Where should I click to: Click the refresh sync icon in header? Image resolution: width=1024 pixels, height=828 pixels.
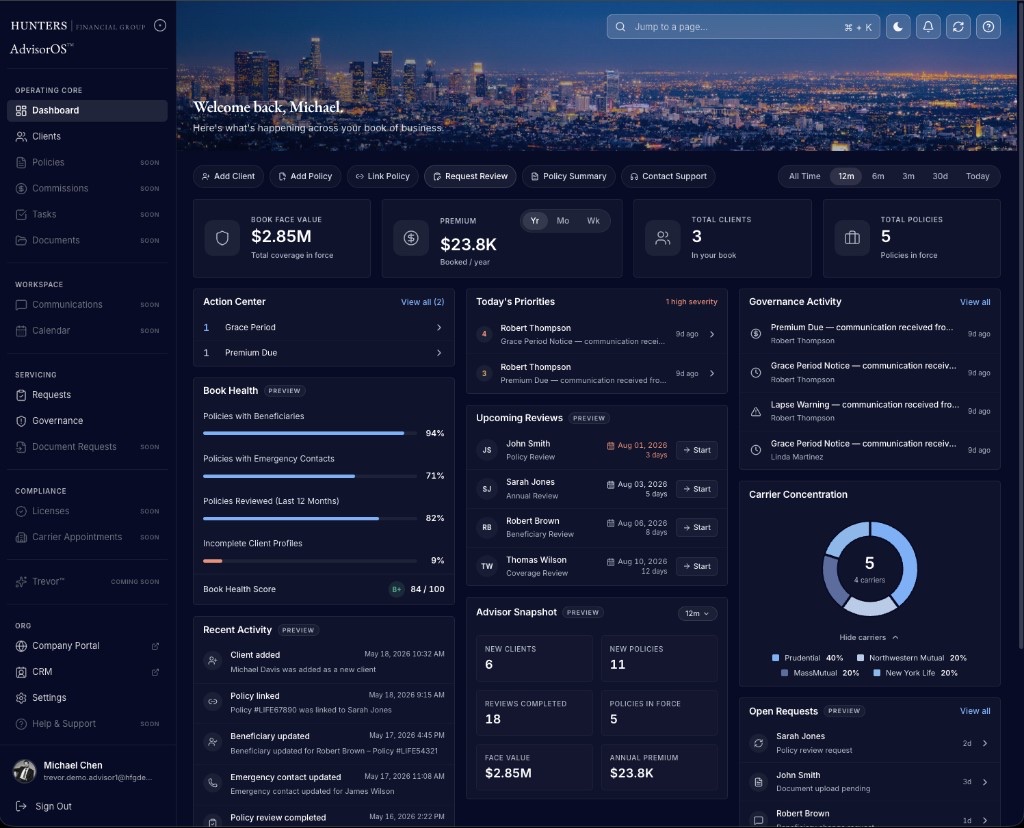(958, 27)
